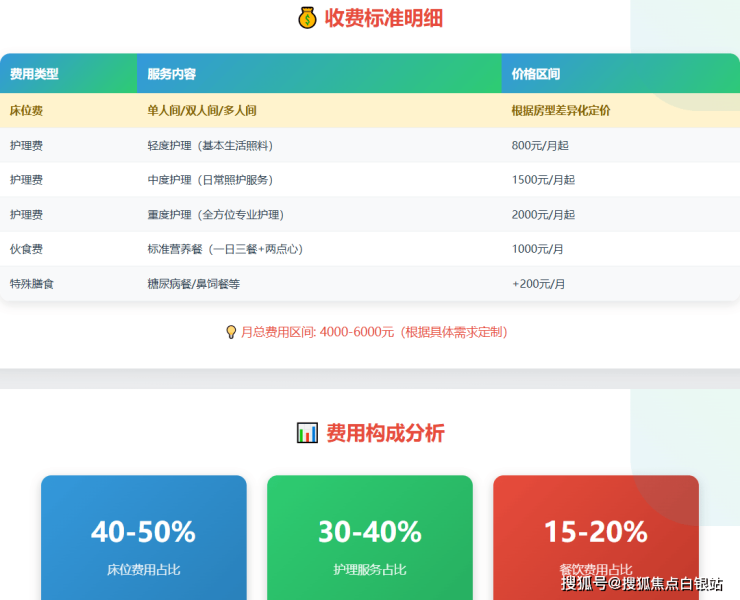
Task: Click the 搜狐号@搜狐焦点白银站 watermark
Action: pos(641,584)
